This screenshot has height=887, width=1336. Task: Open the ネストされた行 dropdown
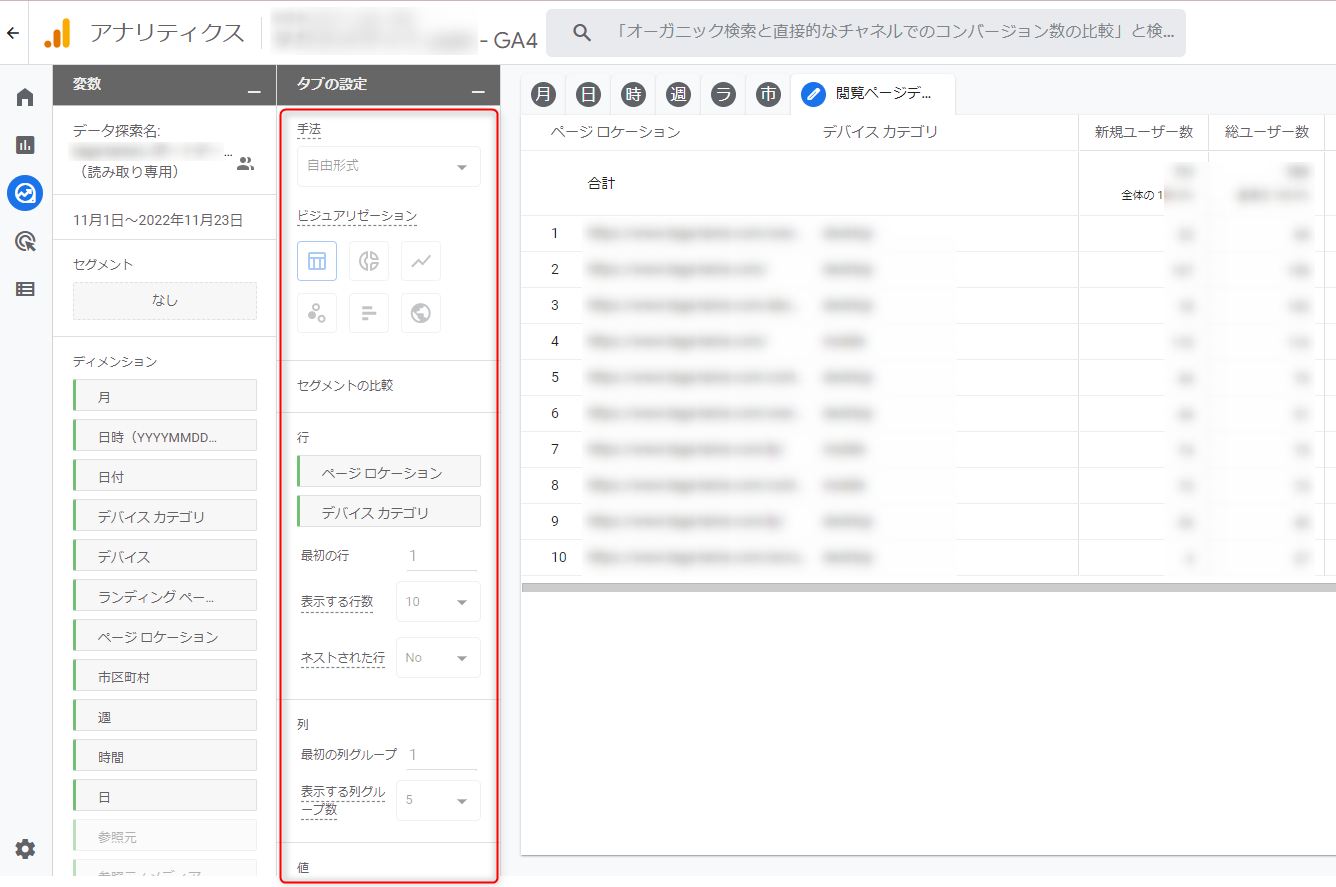click(438, 658)
